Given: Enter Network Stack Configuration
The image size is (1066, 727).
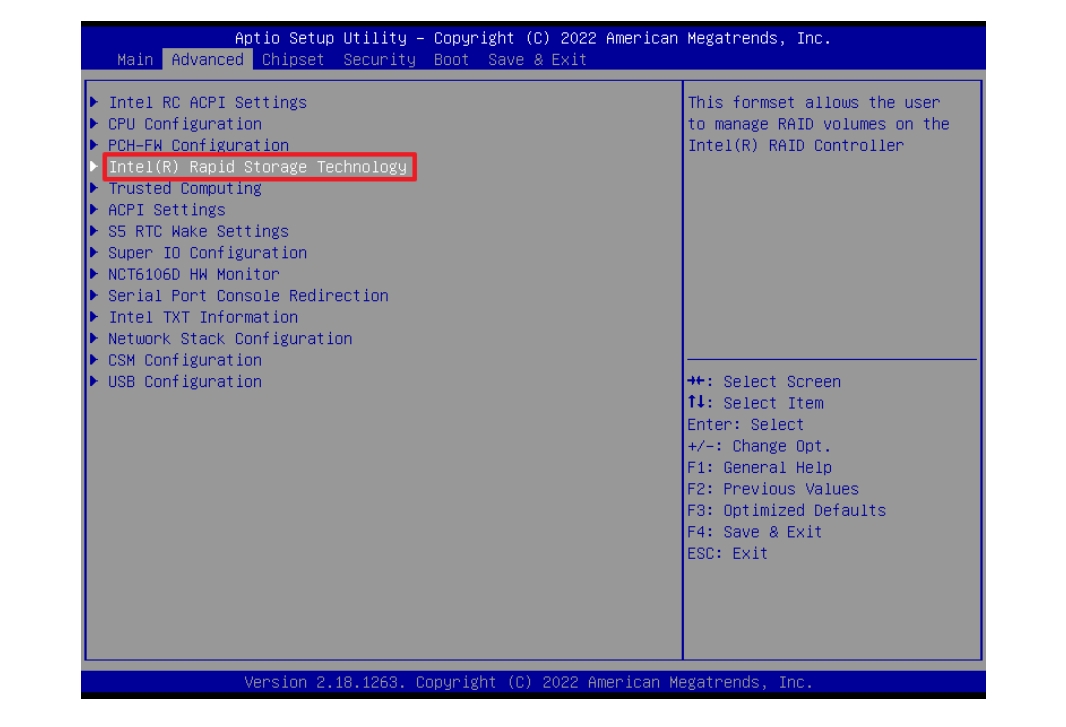Looking at the screenshot, I should pyautogui.click(x=230, y=339).
